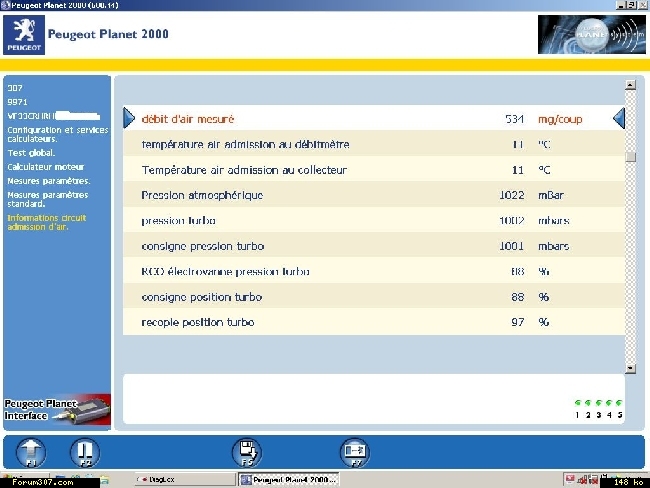Click green status indicator 5

point(619,403)
